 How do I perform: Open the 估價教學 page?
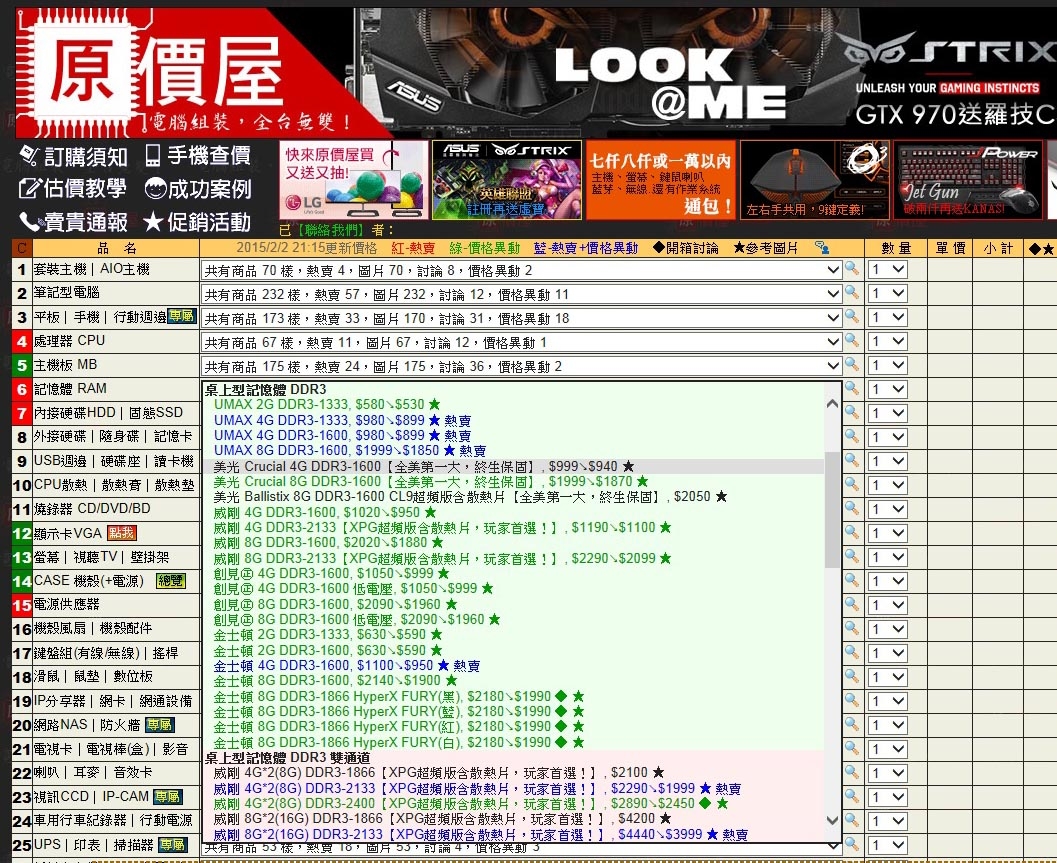73,189
